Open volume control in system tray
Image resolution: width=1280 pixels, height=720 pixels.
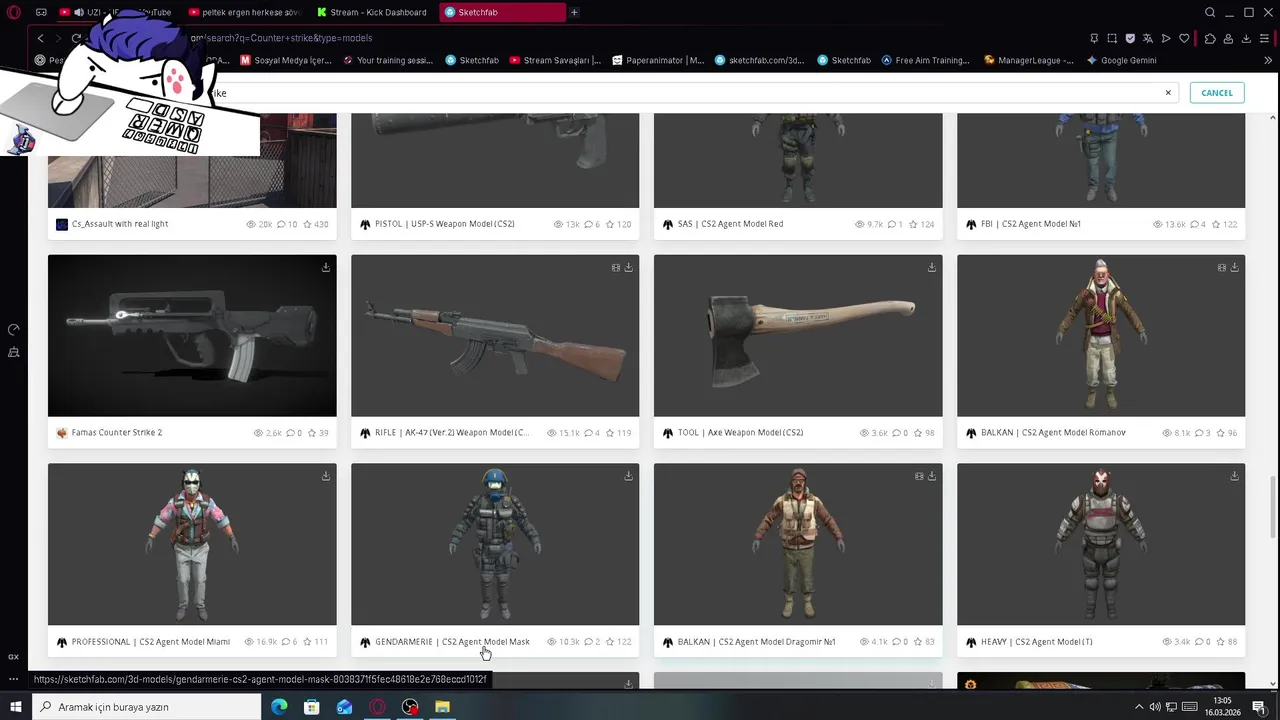click(x=1155, y=707)
